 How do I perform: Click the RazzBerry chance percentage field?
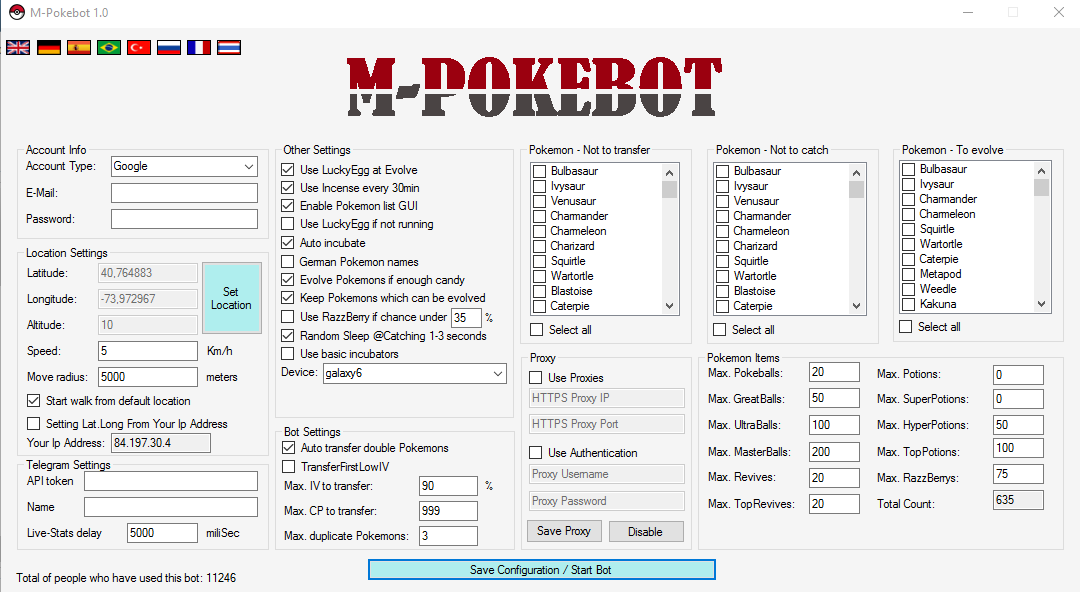point(466,318)
